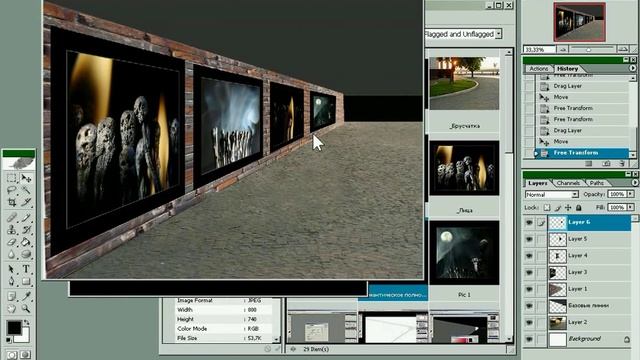Select the Pic 1 moon thumbnail
The width and height of the screenshot is (640, 360).
464,253
